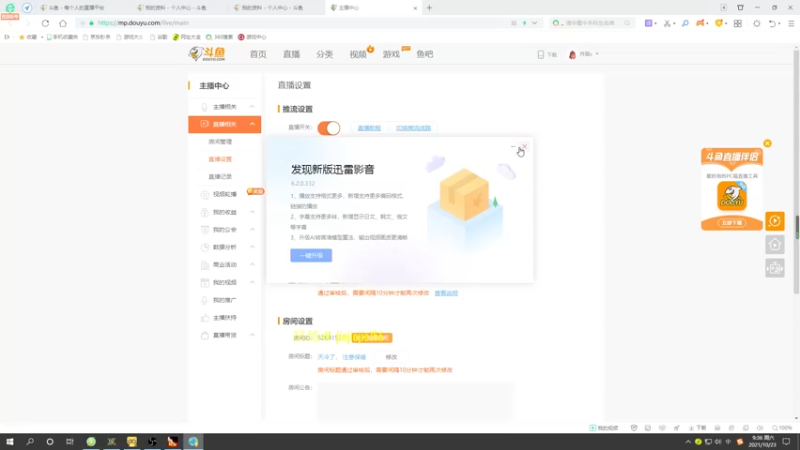Viewport: 800px width, 450px height.
Task: Open the 鱼吧 navigation item
Action: pos(424,54)
